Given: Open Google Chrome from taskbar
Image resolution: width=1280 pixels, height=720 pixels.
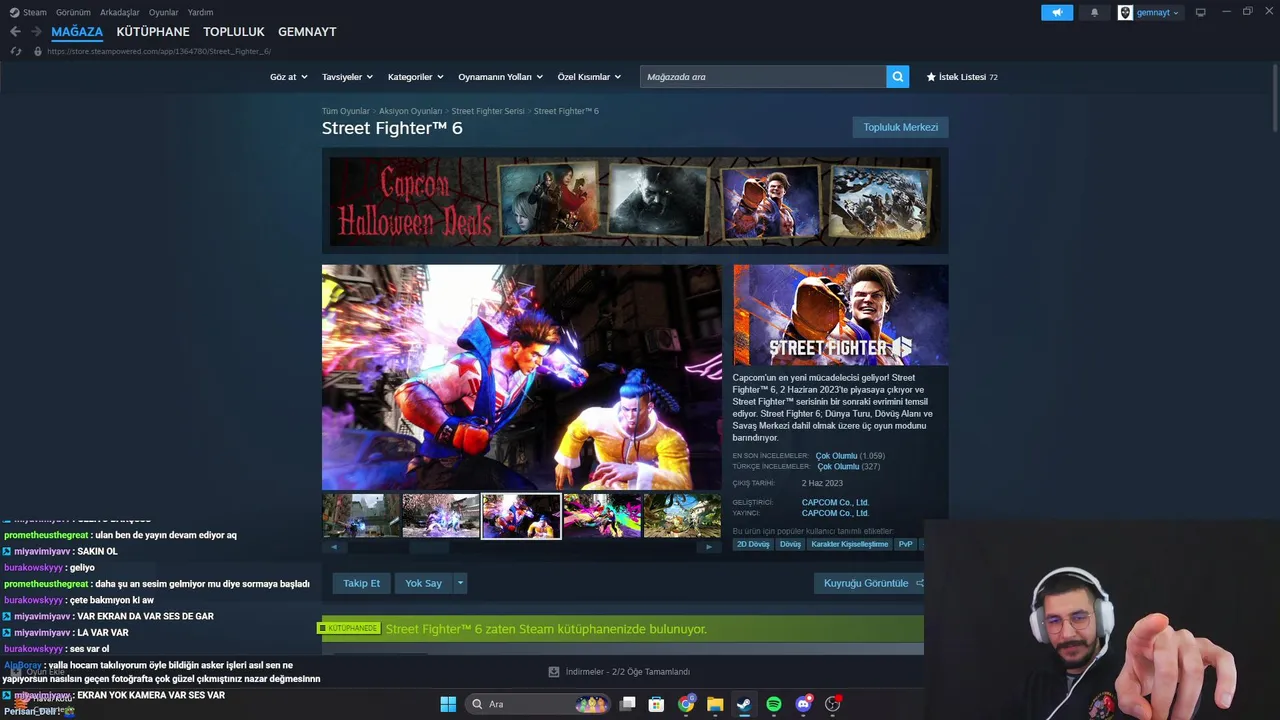Looking at the screenshot, I should [686, 704].
